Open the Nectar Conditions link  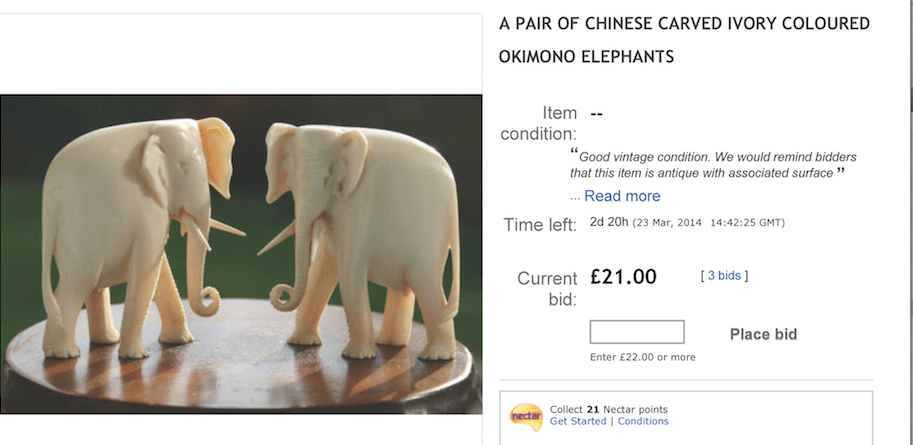tap(643, 421)
